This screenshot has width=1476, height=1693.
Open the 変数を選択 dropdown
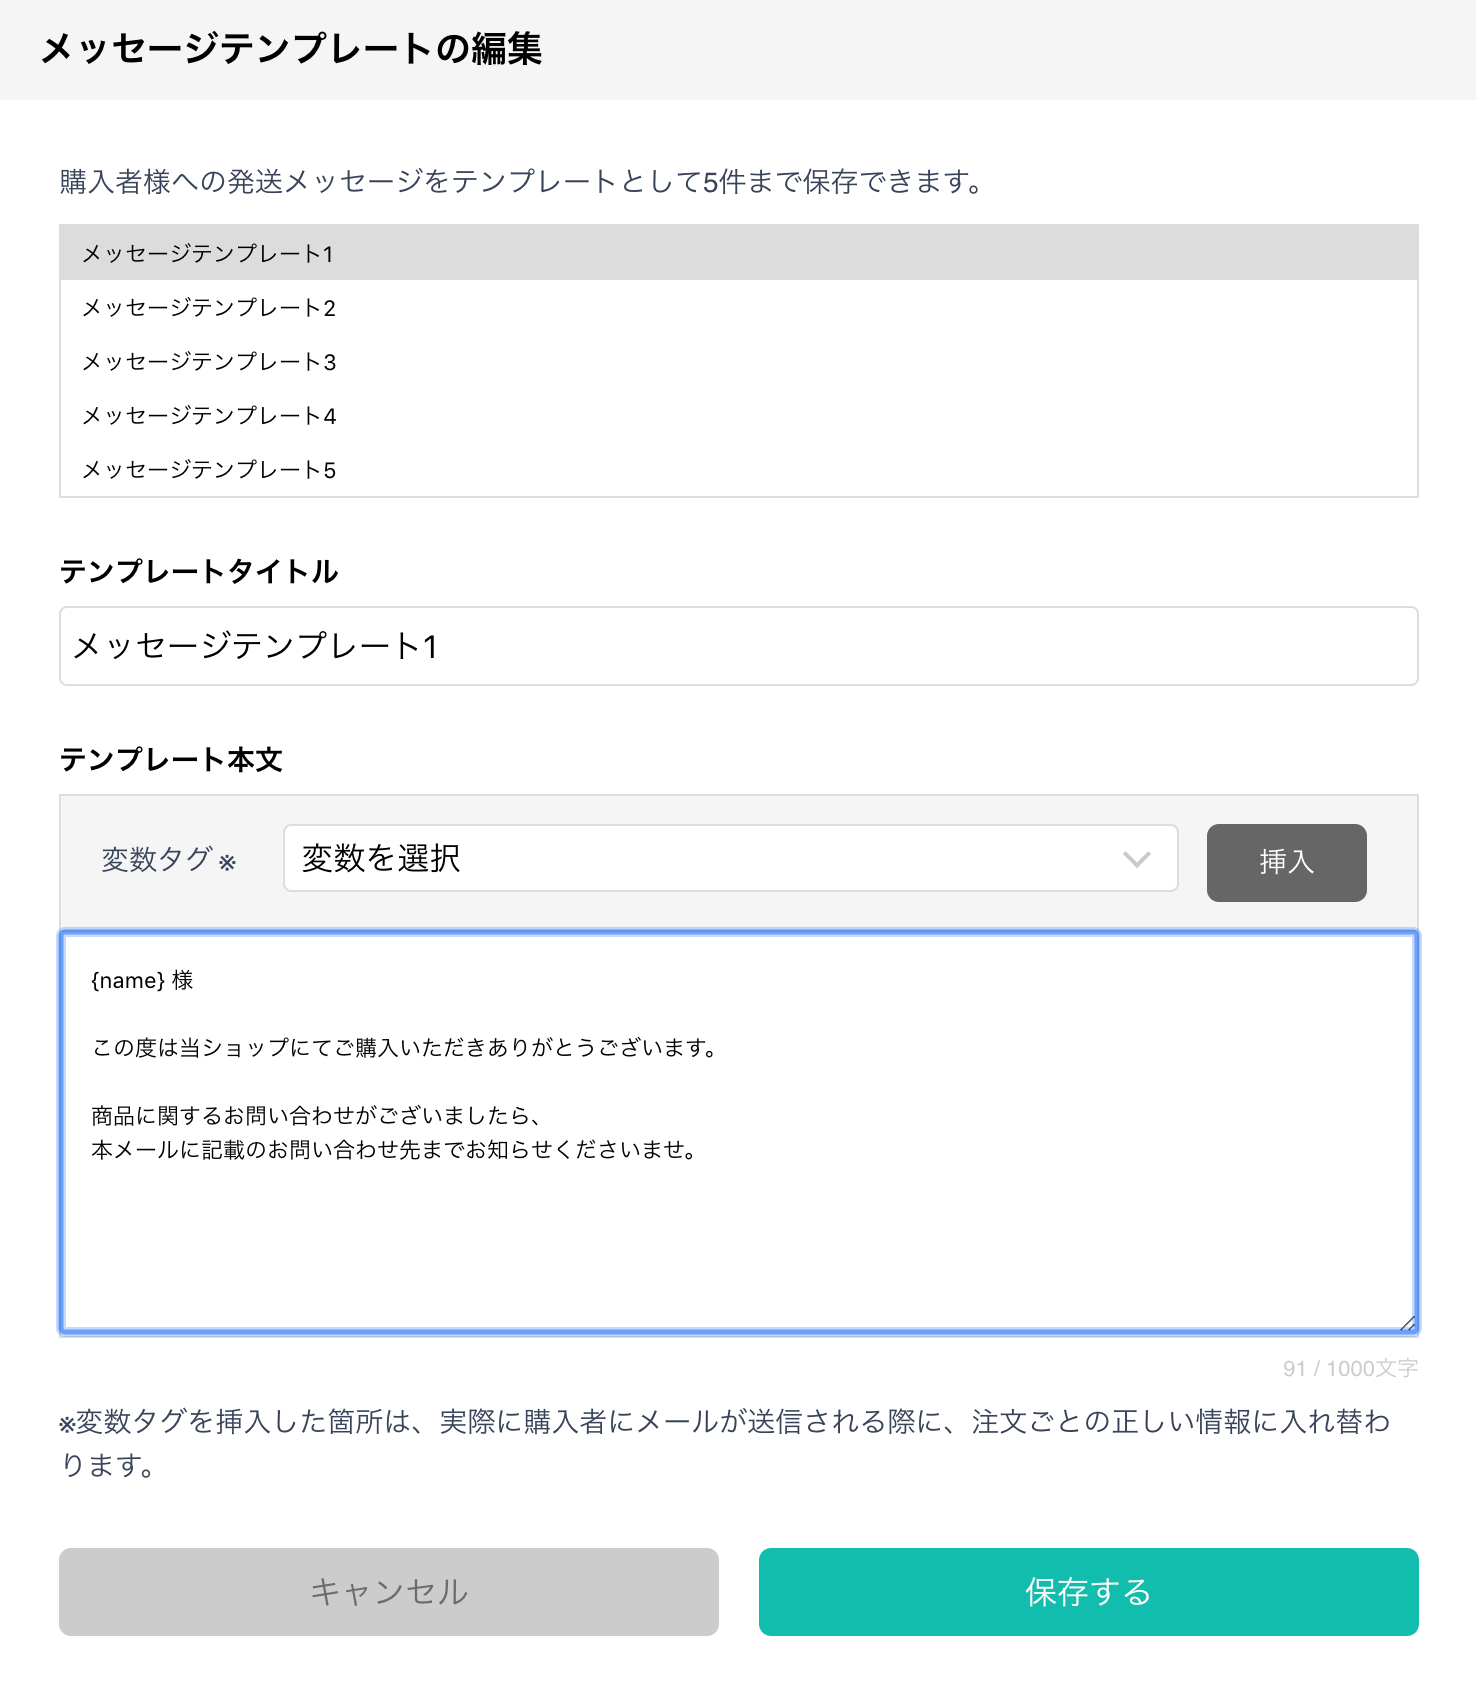click(x=730, y=858)
